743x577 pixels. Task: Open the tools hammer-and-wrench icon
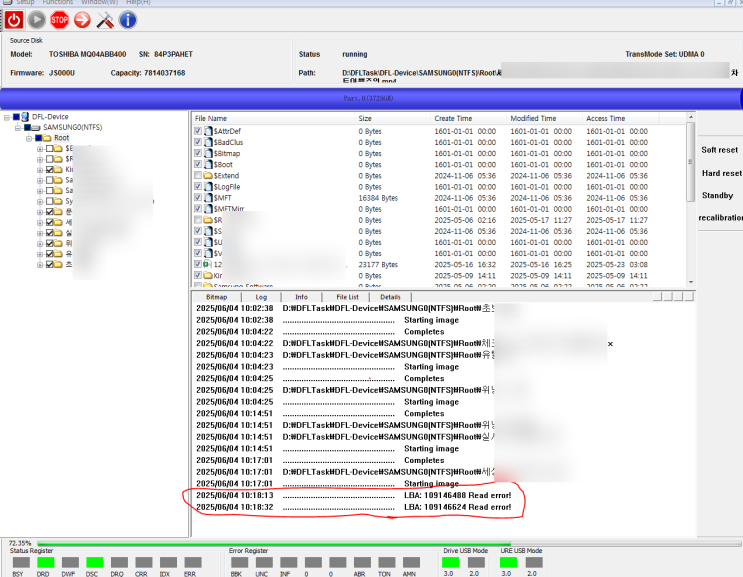click(x=105, y=20)
